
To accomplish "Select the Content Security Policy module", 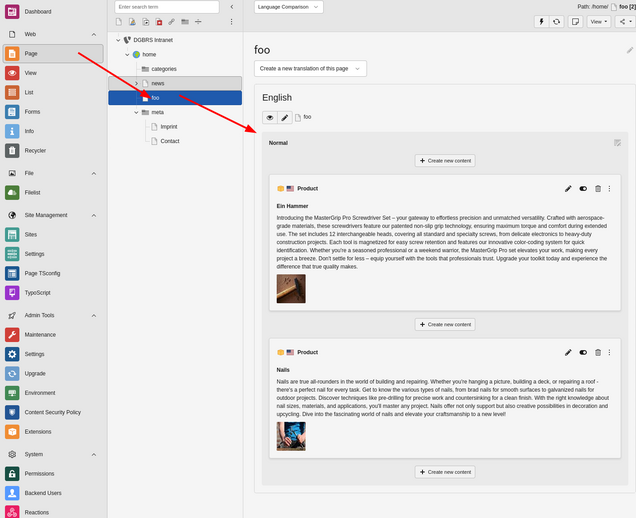I will [52, 412].
